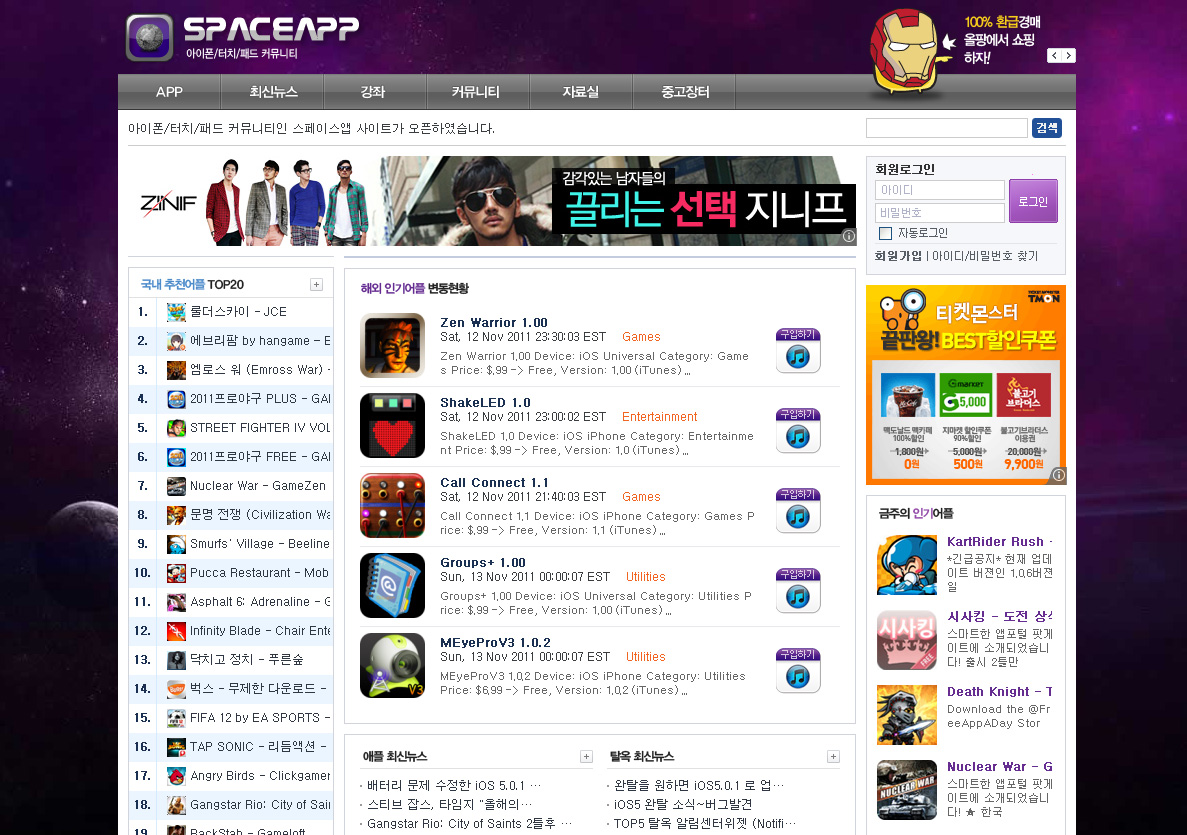Click iTunes buy button for MEyeProV3
The height and width of the screenshot is (835, 1187).
pos(798,671)
